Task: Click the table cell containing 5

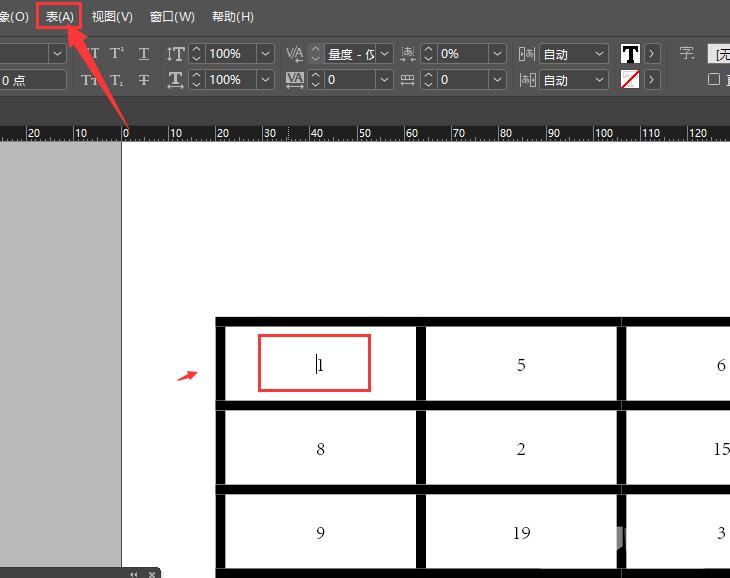Action: point(521,363)
